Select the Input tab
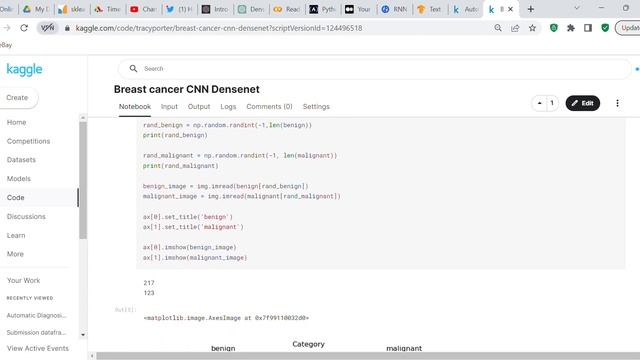The image size is (640, 360). click(x=169, y=107)
